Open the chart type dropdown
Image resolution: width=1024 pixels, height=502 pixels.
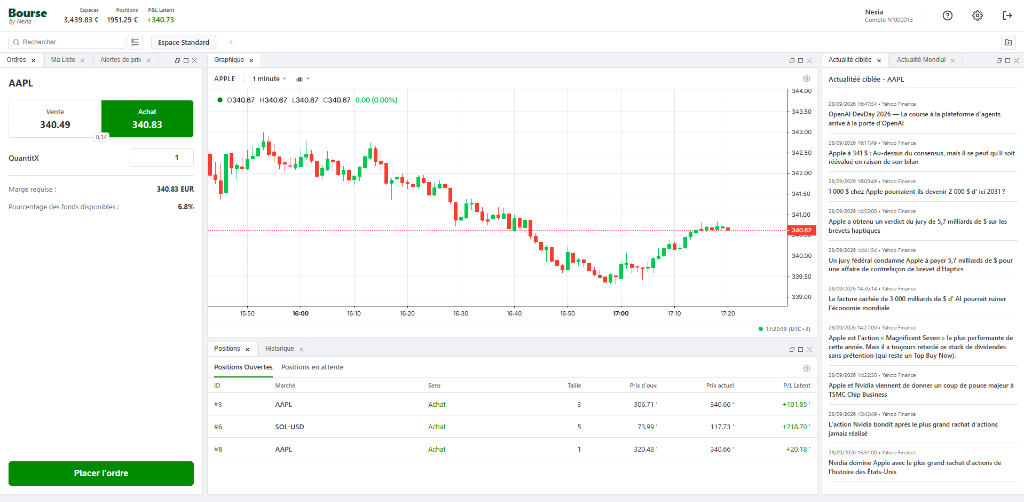click(x=303, y=78)
